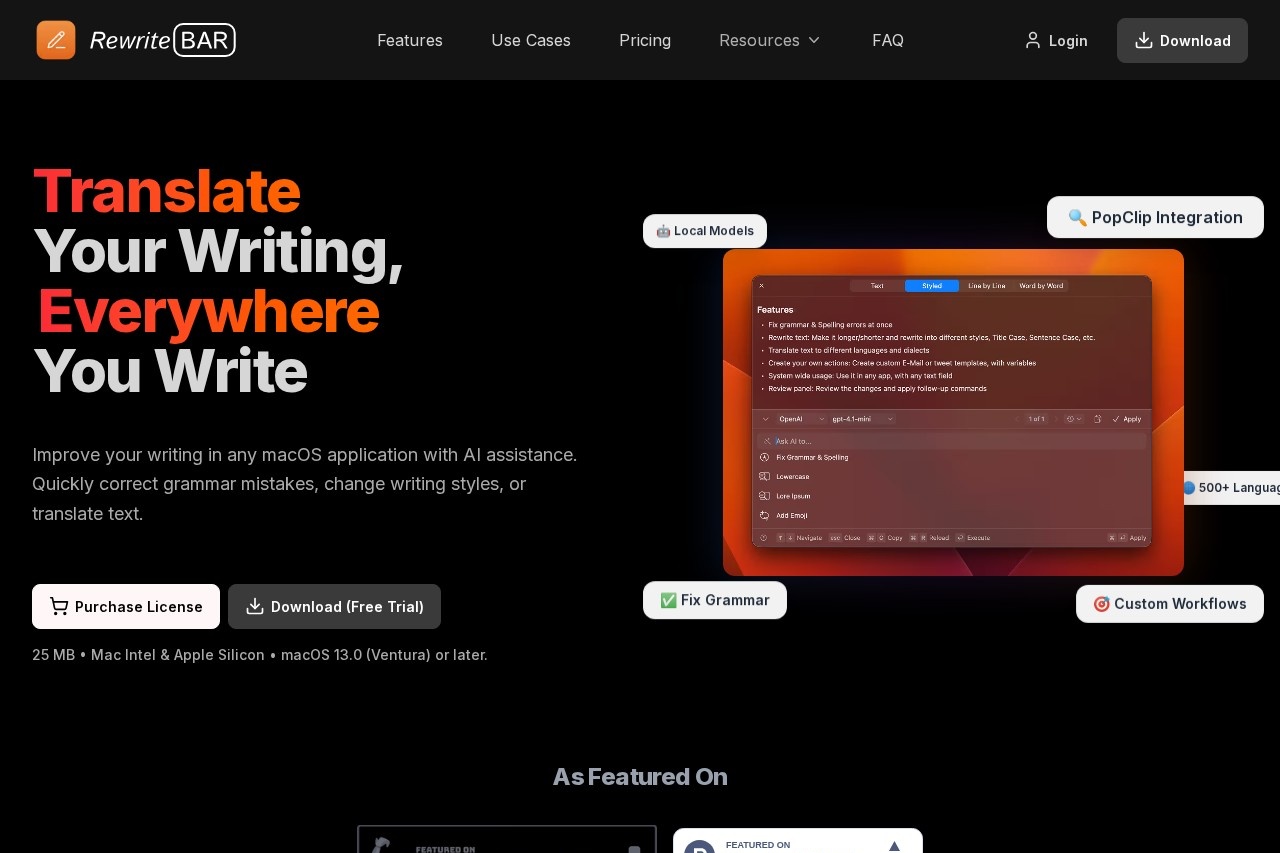Select the Add Emoji action icon
This screenshot has height=853, width=1280.
tap(764, 513)
